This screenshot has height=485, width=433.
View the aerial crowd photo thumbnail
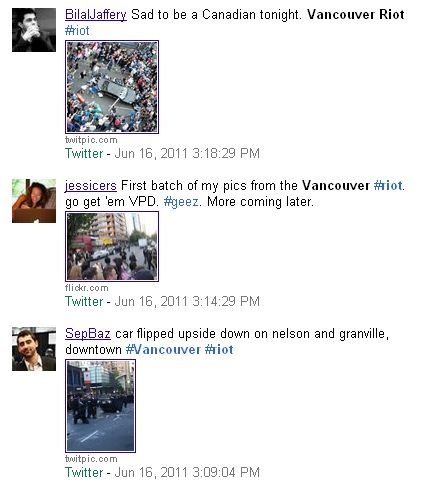(112, 87)
